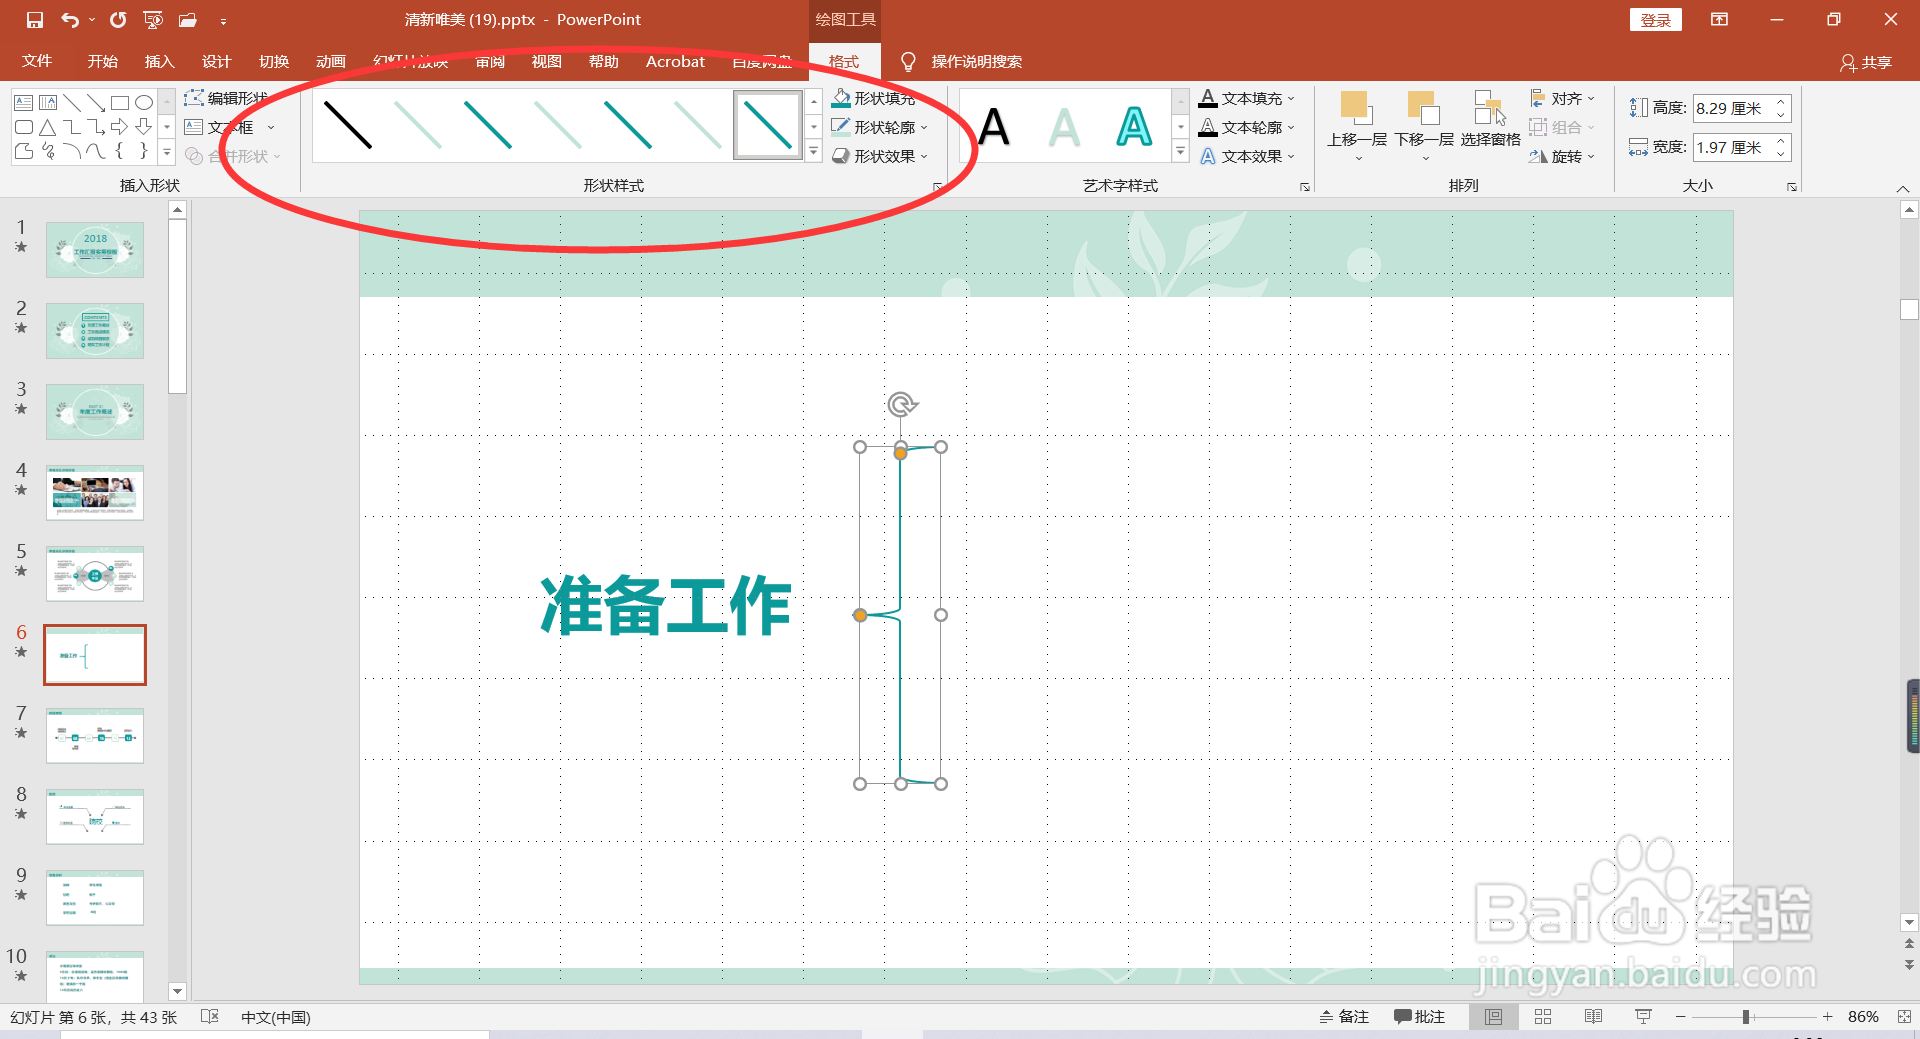This screenshot has height=1039, width=1920.
Task: Switch to Slide Sorter view in status bar
Action: point(1543,1016)
